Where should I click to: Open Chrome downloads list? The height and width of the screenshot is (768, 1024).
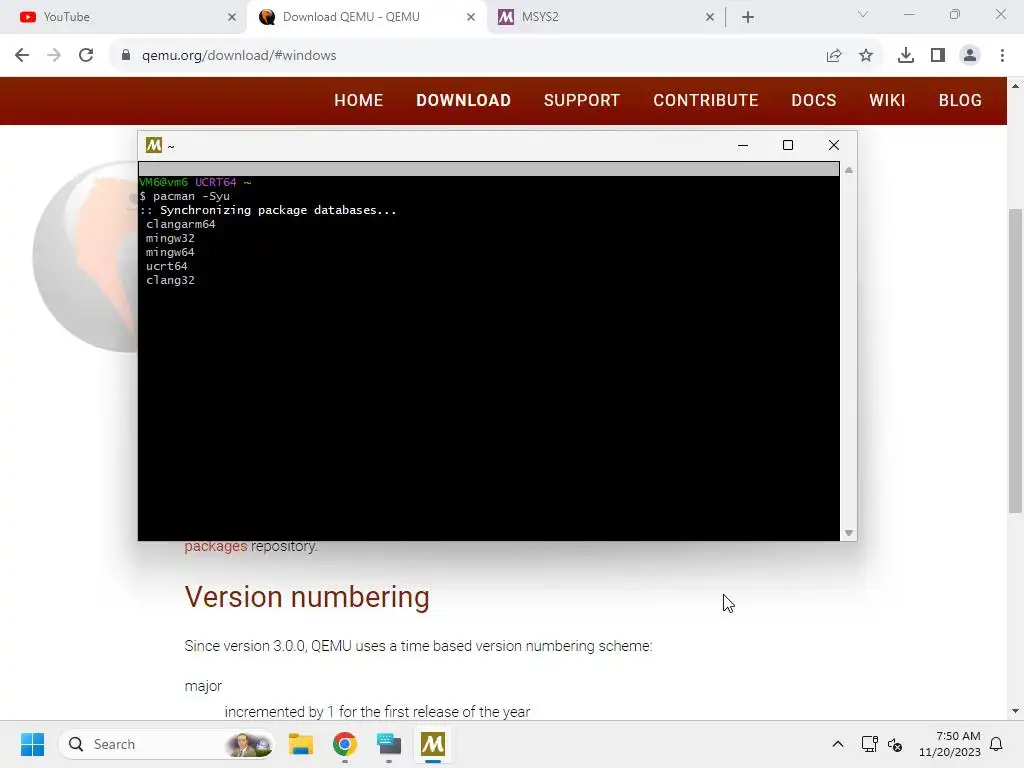pos(905,56)
